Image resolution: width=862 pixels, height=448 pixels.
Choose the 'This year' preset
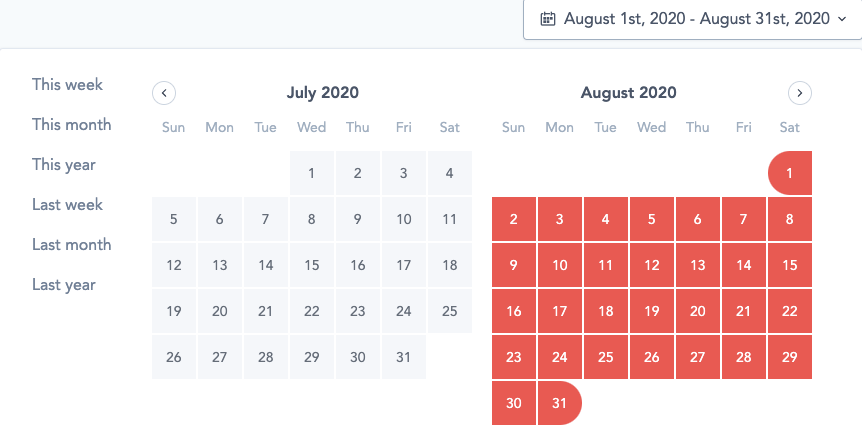(64, 165)
